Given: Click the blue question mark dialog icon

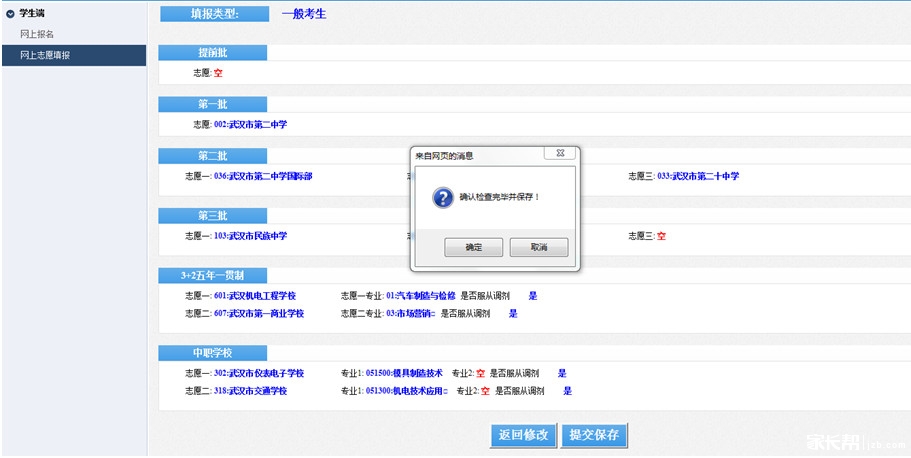Looking at the screenshot, I should (443, 197).
